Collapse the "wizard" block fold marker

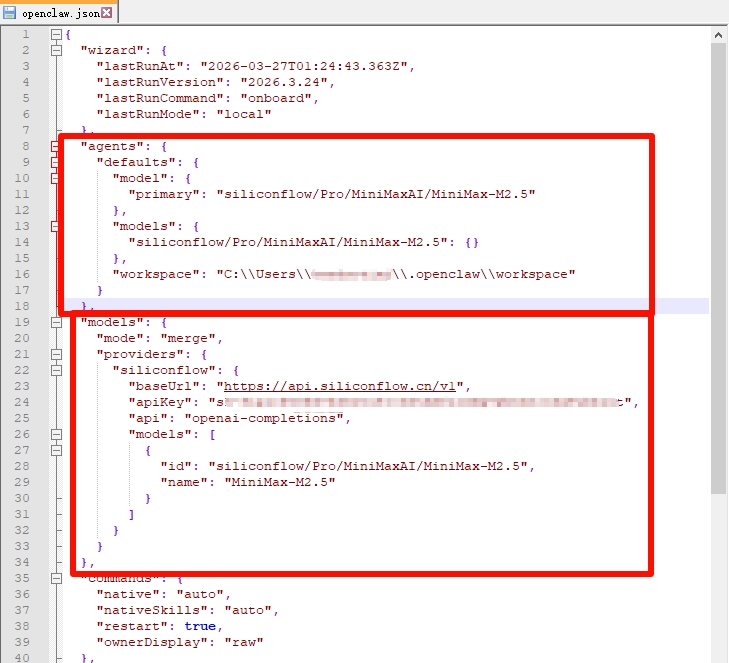pyautogui.click(x=56, y=50)
